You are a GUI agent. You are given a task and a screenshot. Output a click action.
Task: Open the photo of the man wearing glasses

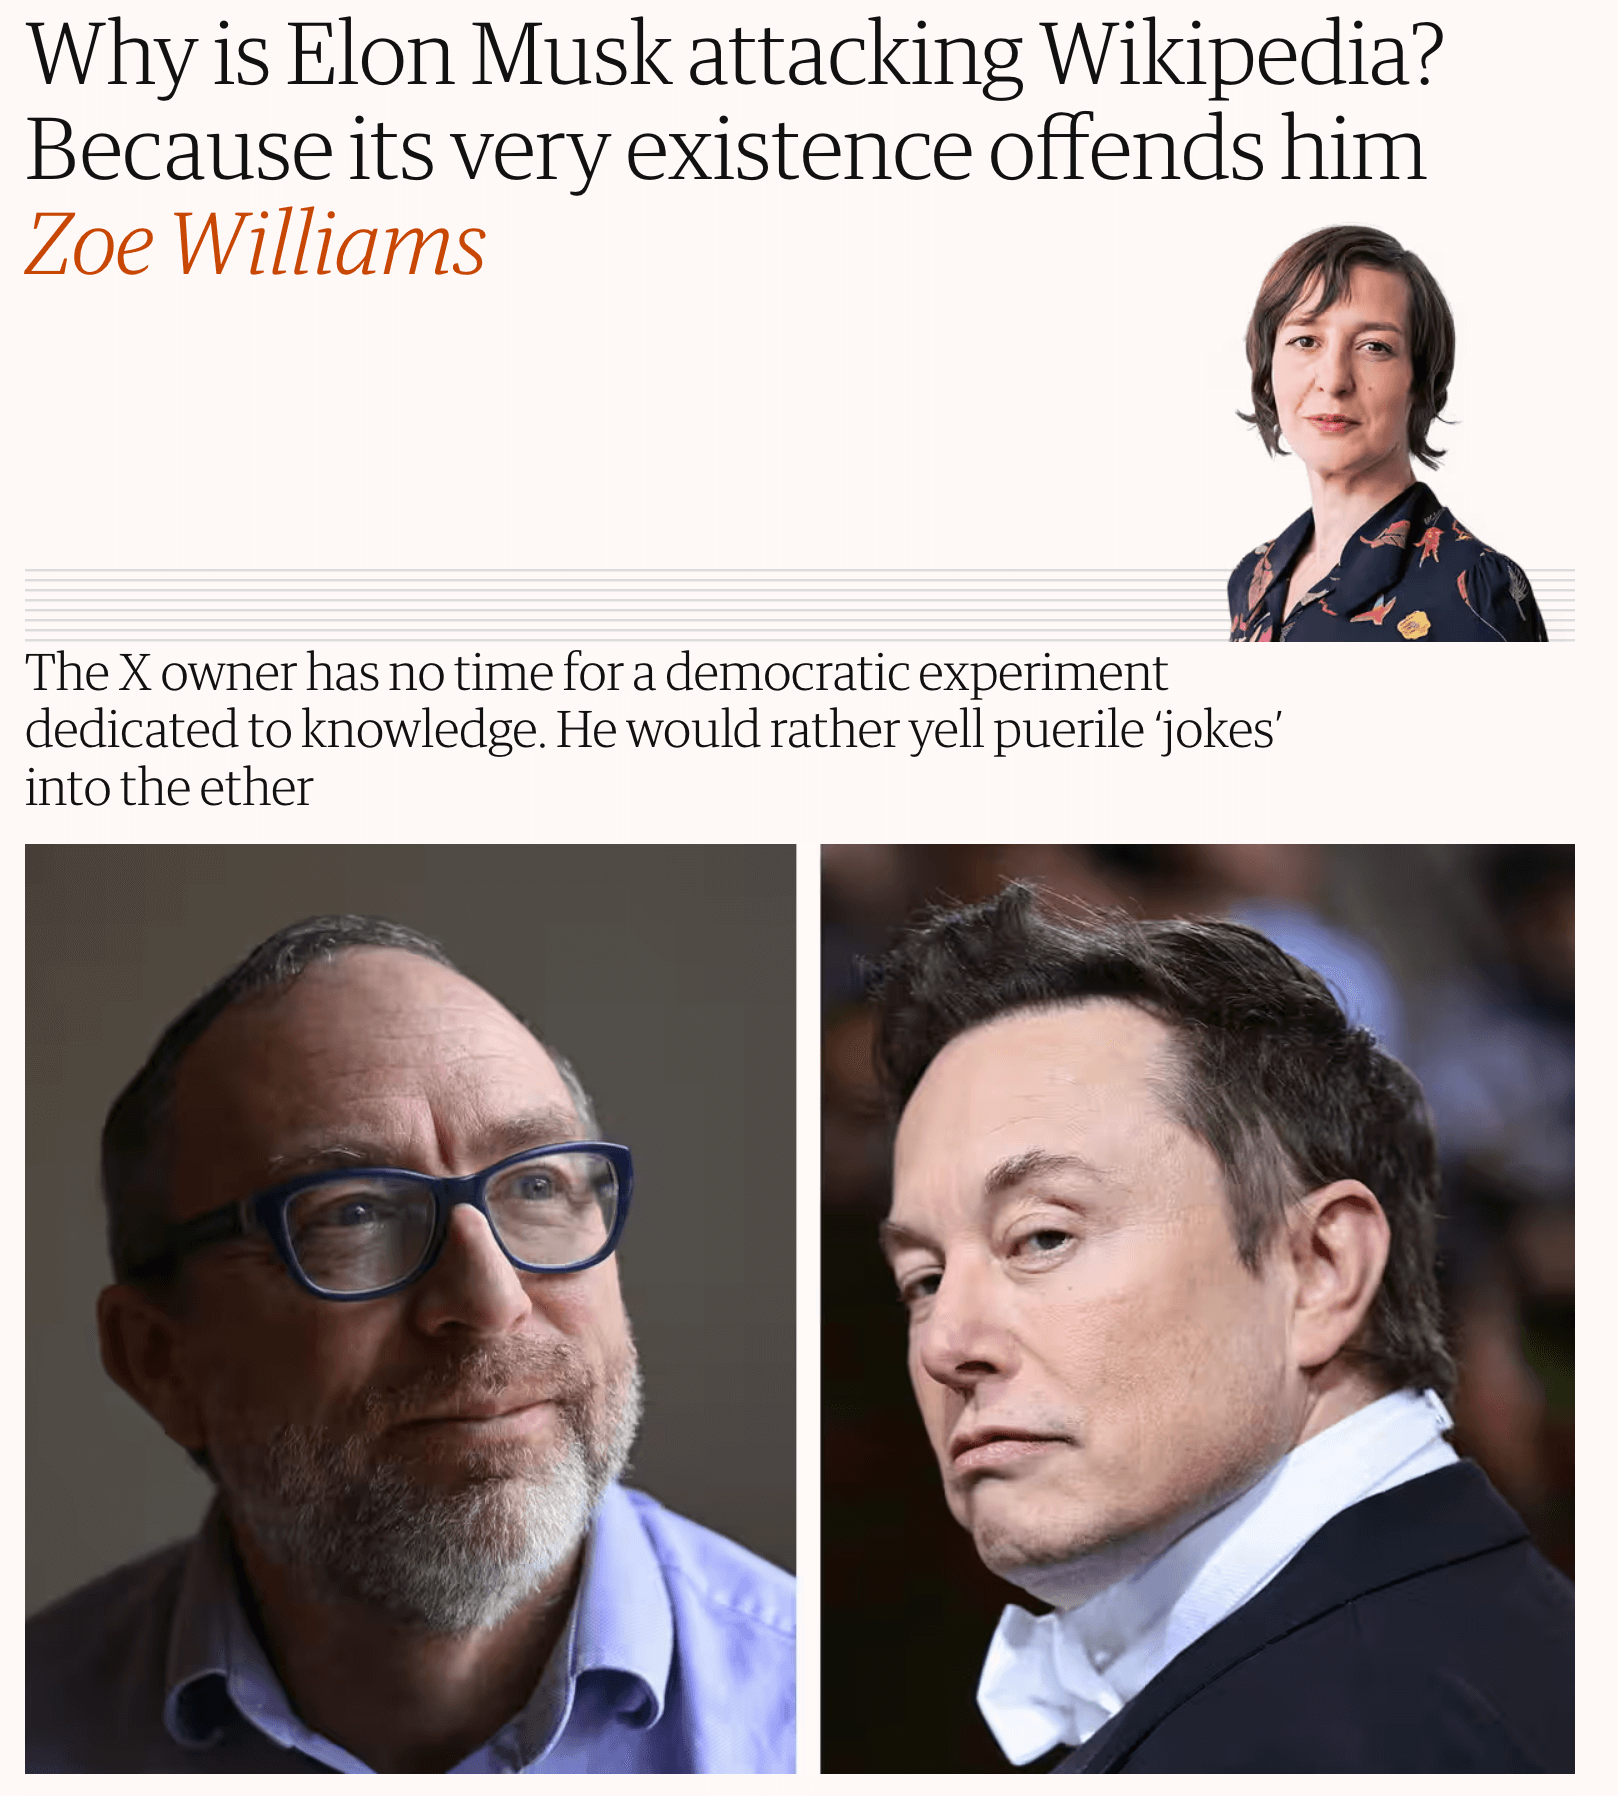(x=410, y=1309)
